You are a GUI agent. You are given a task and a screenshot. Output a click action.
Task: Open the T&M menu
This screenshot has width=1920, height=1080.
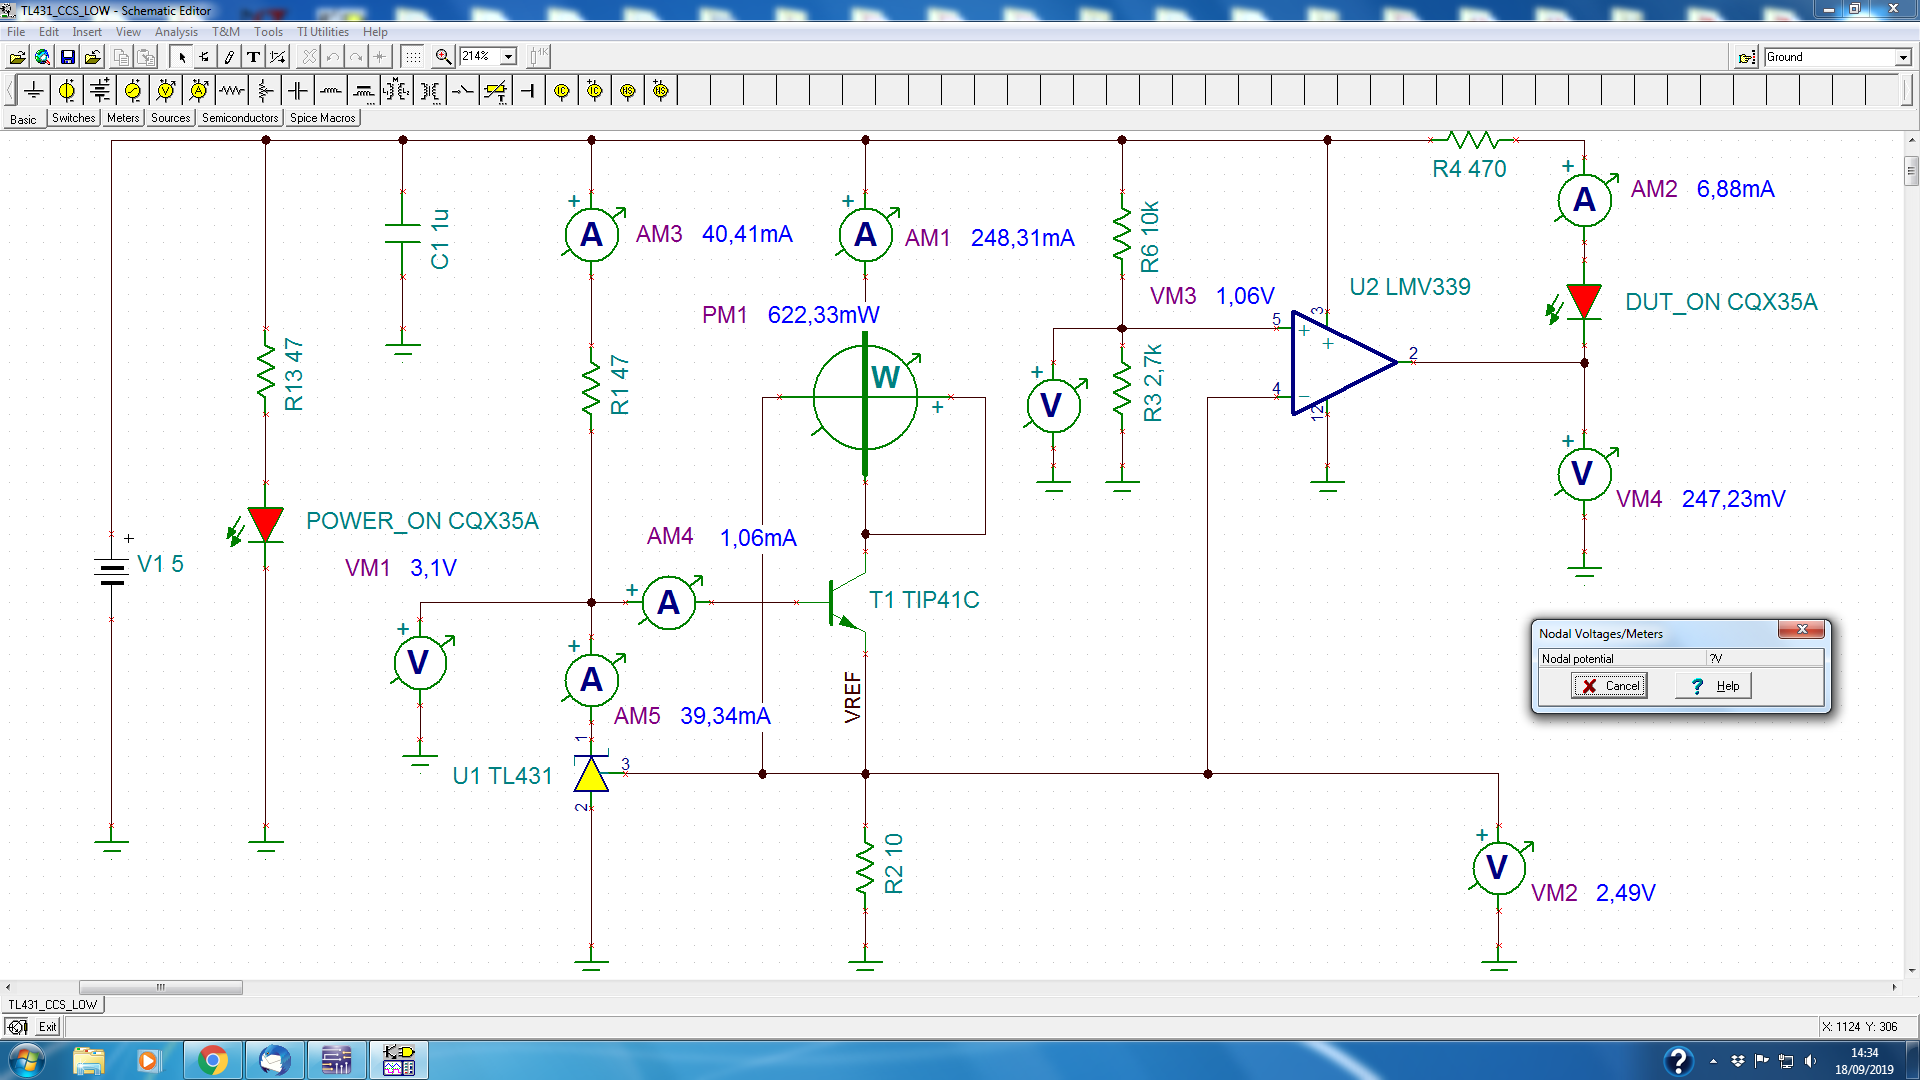coord(226,32)
